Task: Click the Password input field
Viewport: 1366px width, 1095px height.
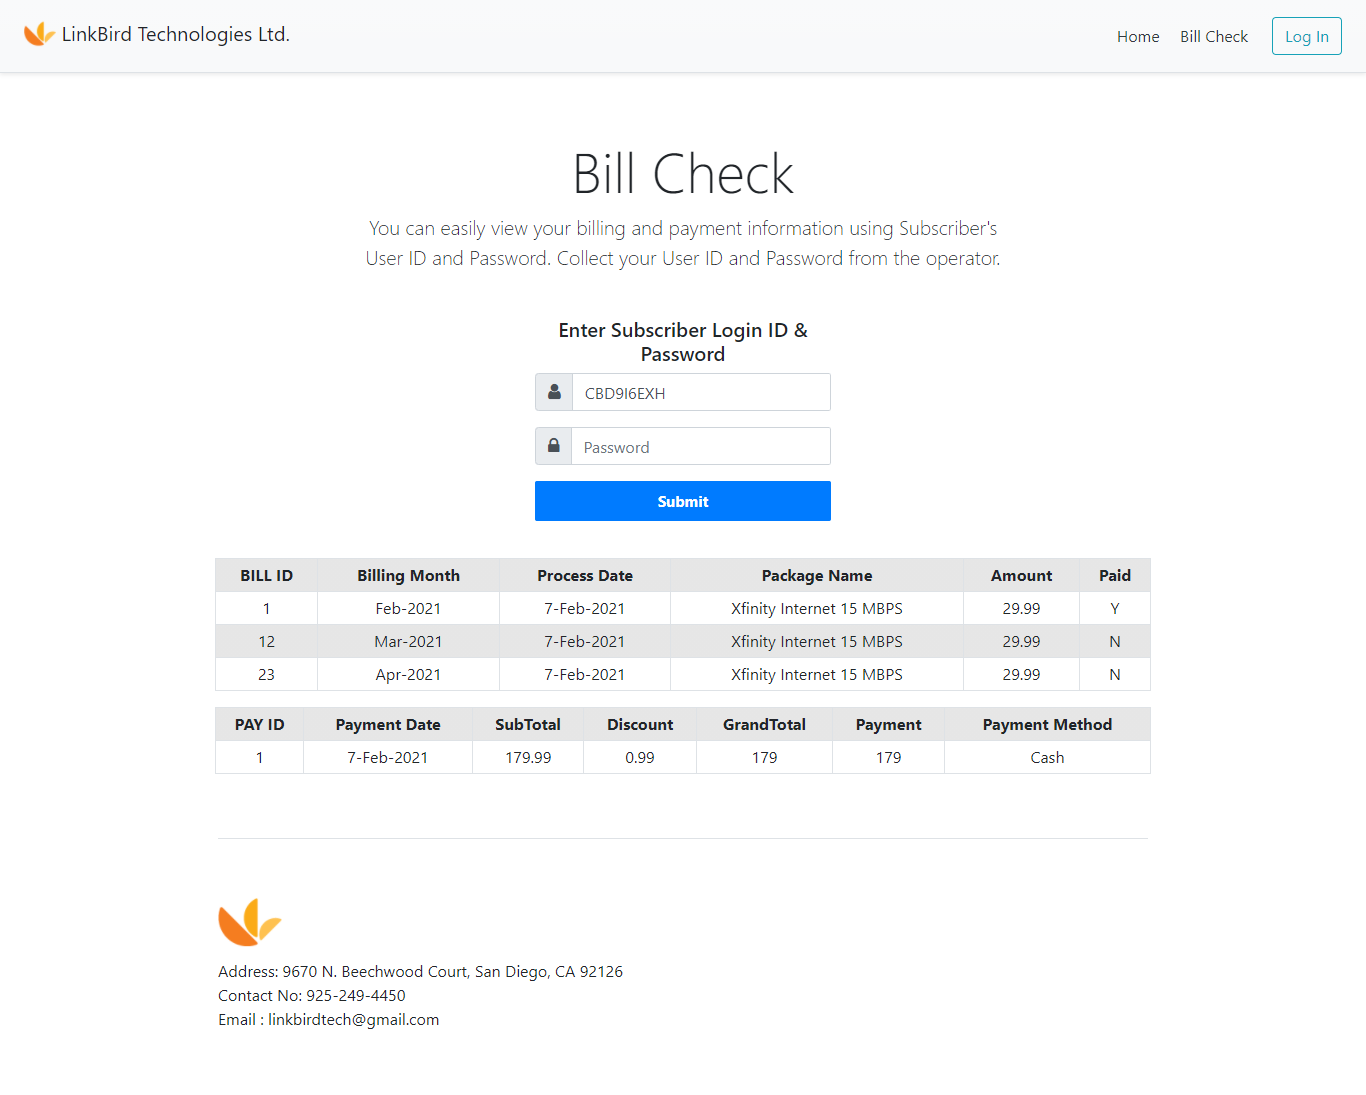Action: tap(700, 446)
